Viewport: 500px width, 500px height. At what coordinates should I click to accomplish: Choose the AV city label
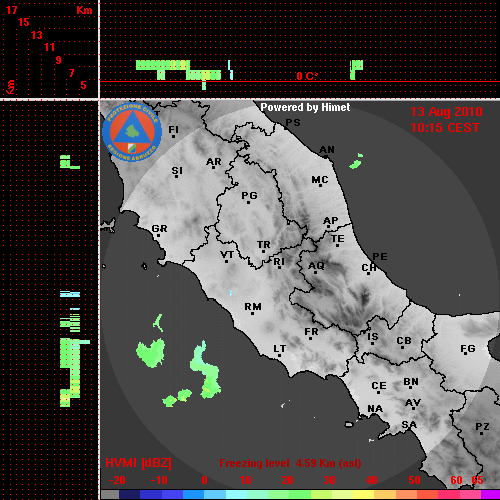tap(413, 403)
